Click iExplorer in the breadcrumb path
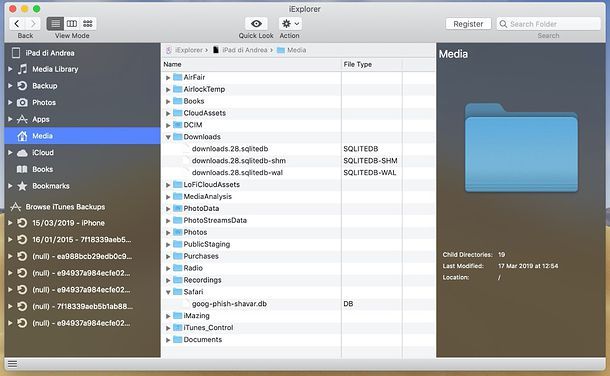The height and width of the screenshot is (376, 610). click(189, 50)
